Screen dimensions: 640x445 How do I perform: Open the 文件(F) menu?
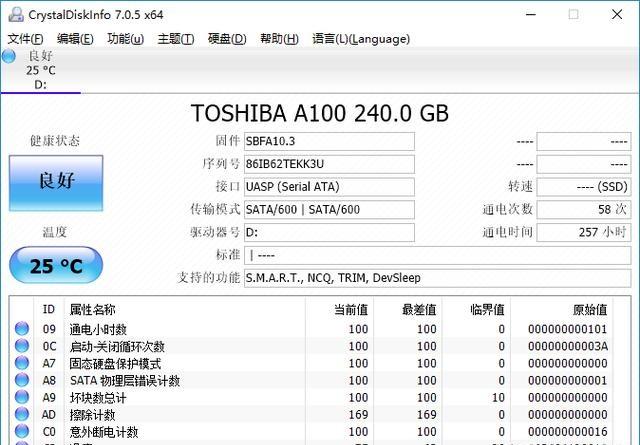[25, 39]
